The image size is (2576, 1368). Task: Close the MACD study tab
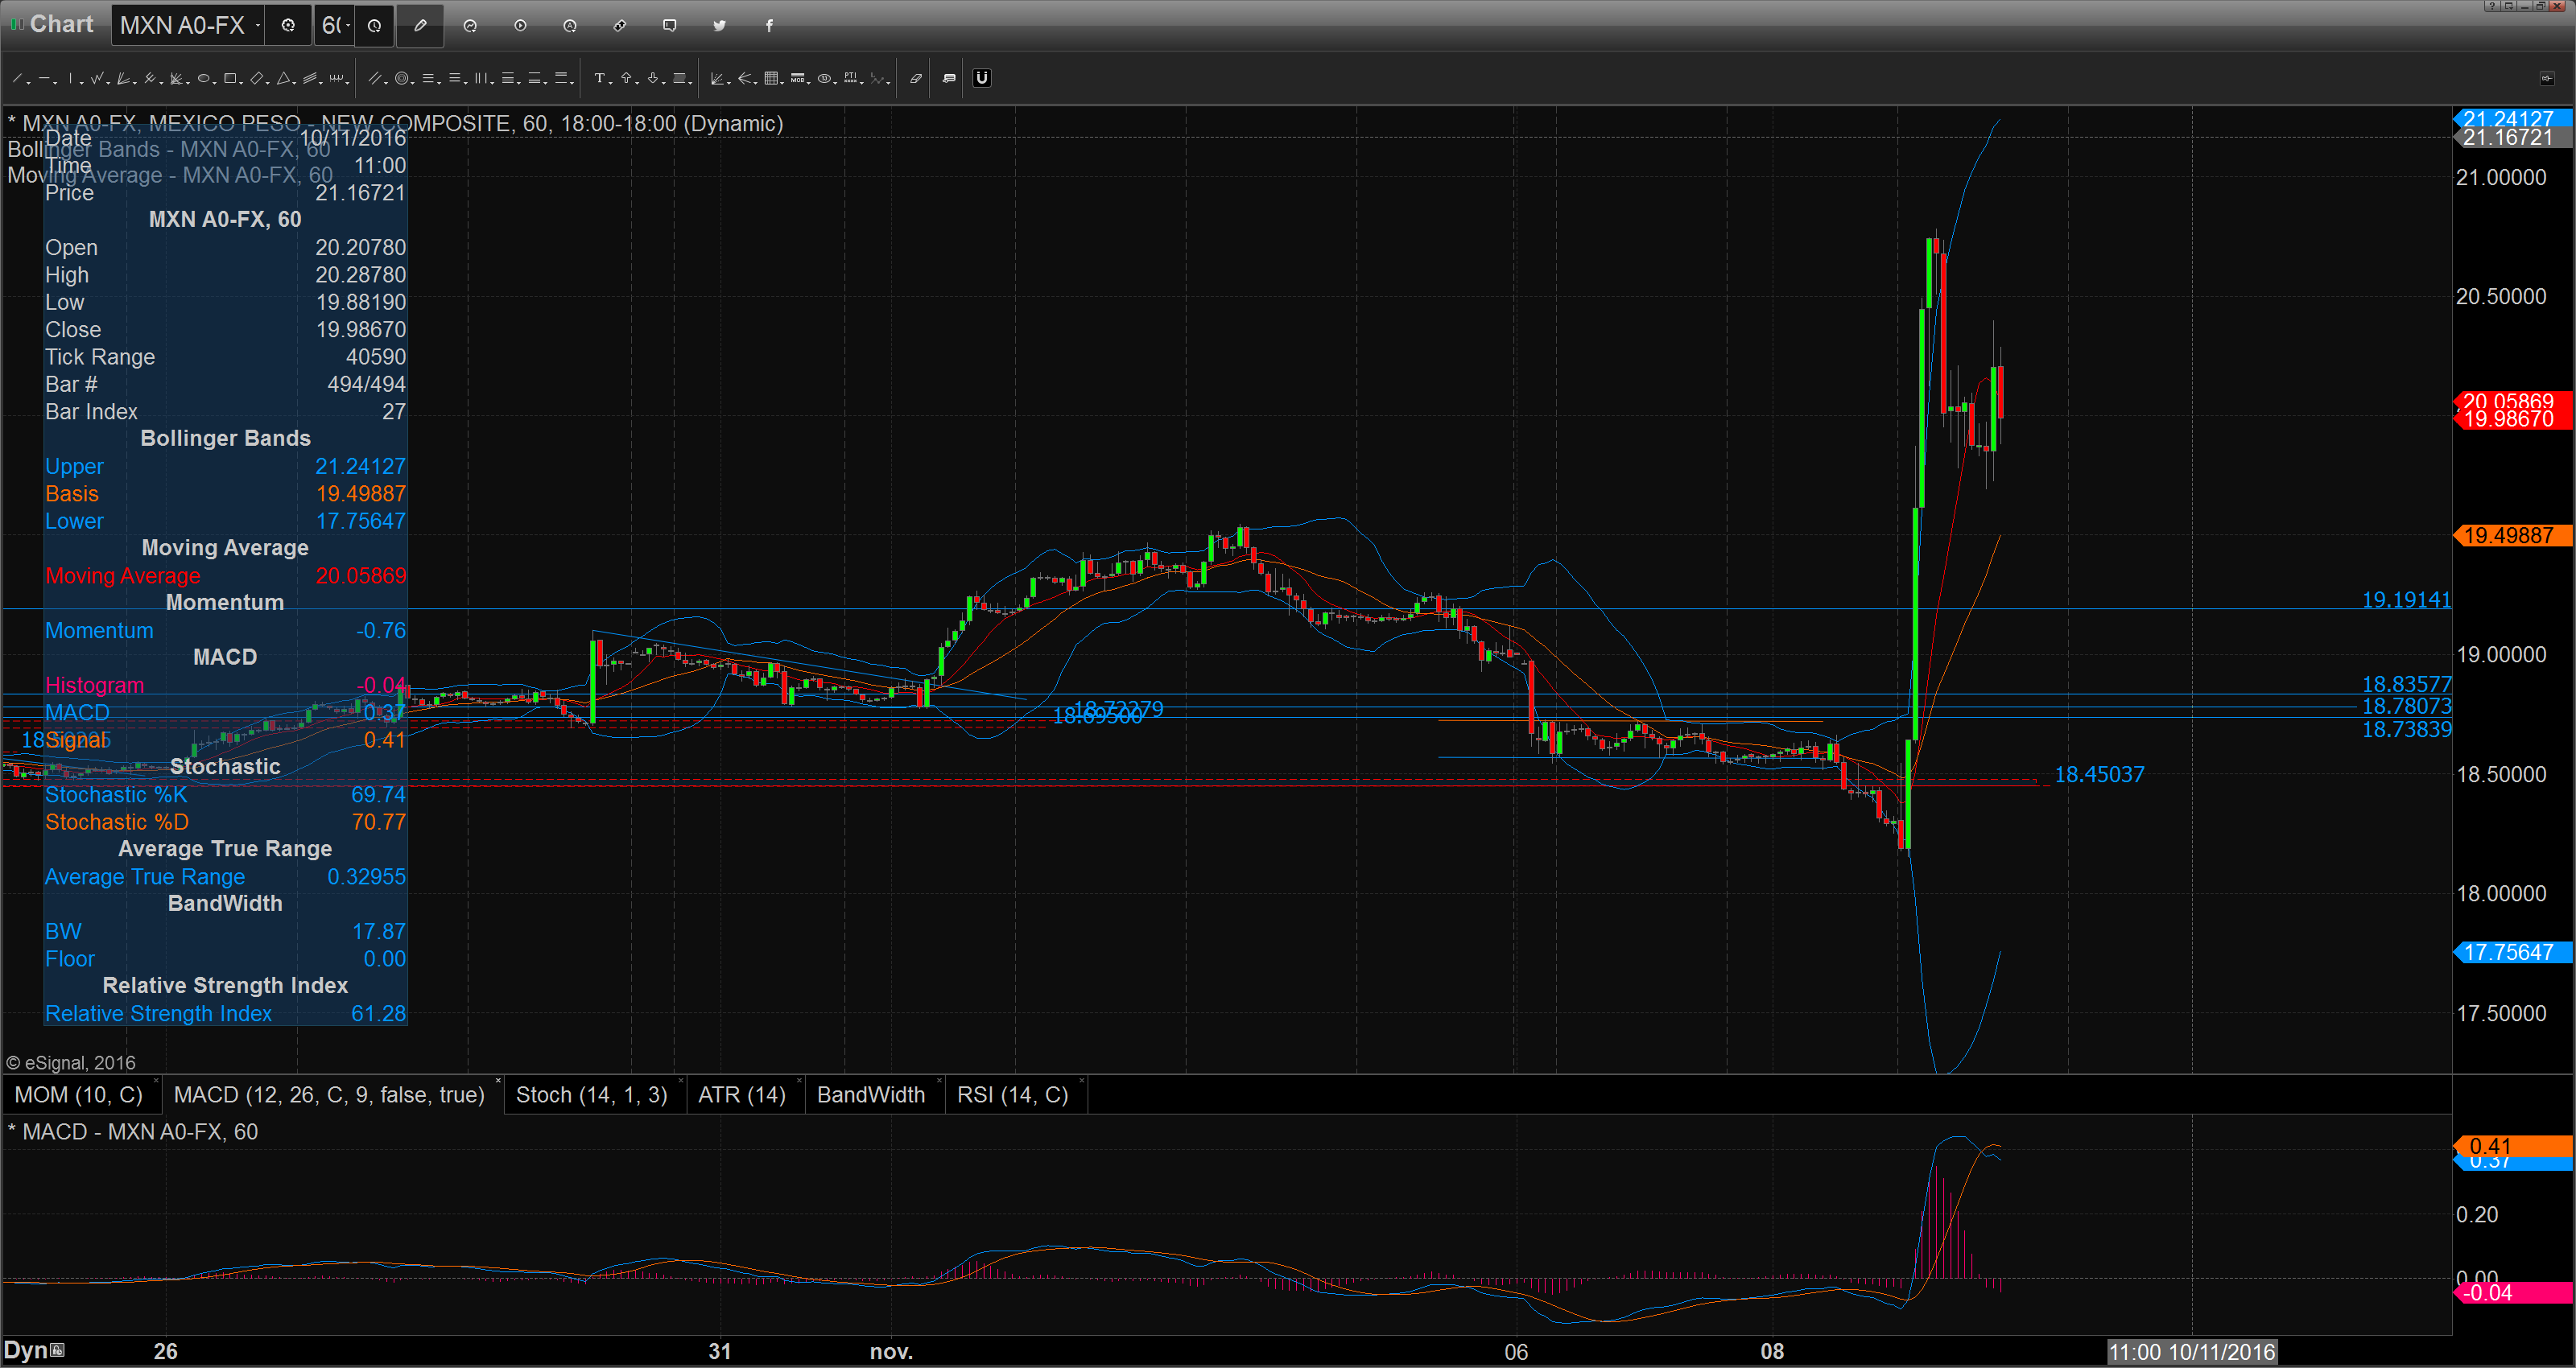coord(498,1081)
